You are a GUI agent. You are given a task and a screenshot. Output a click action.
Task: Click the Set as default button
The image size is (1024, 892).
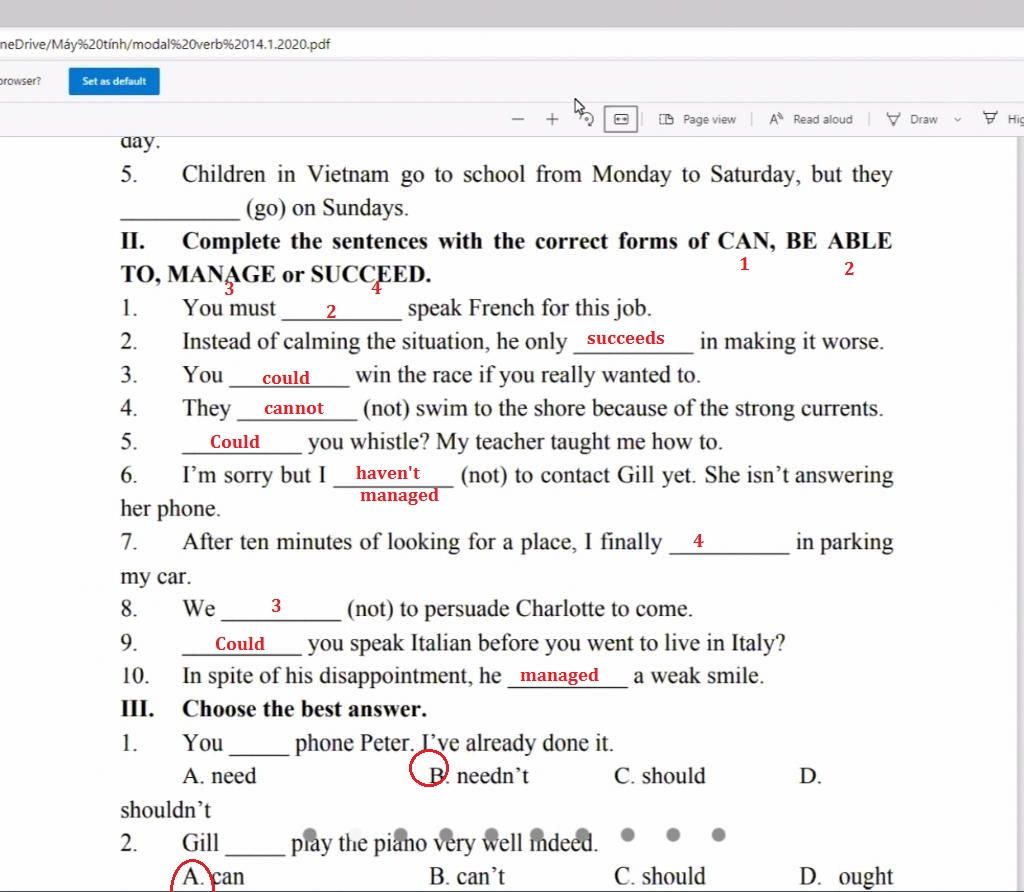(114, 82)
